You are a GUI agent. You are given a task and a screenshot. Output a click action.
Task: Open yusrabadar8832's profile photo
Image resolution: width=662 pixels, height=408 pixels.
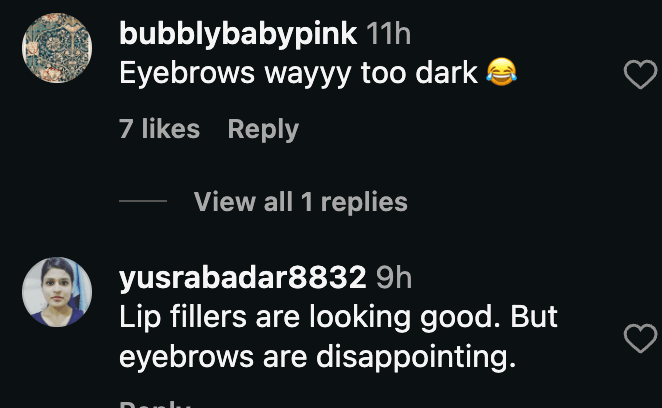click(x=57, y=292)
